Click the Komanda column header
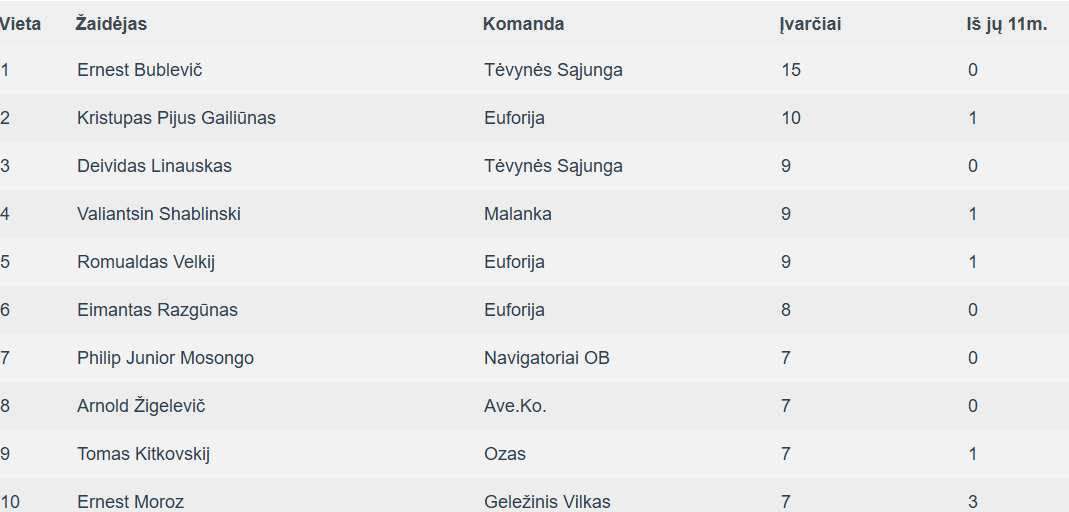 click(523, 24)
